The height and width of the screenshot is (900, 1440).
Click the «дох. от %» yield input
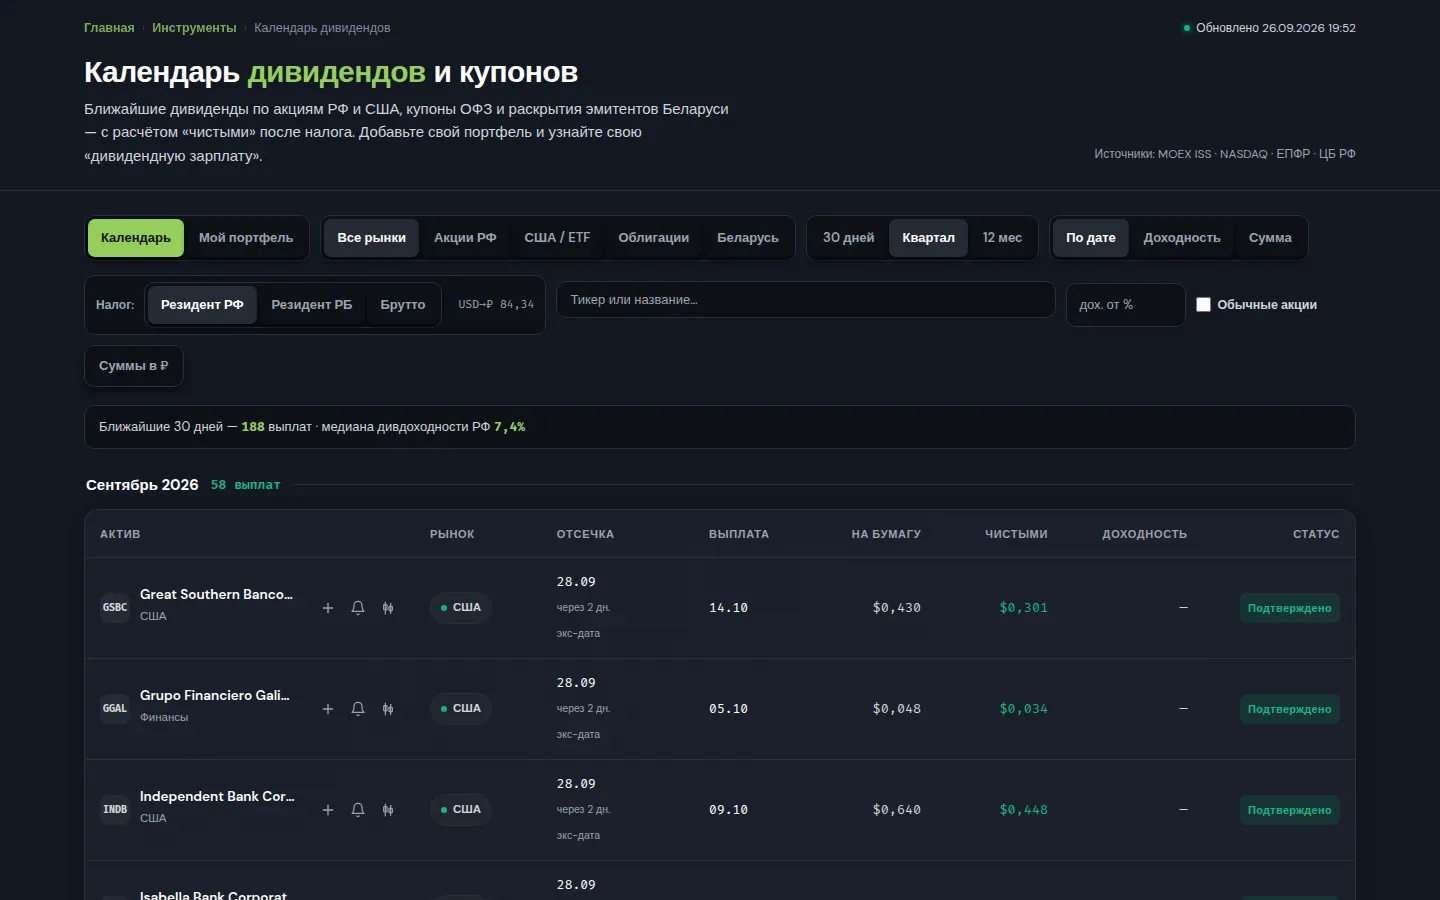pyautogui.click(x=1126, y=305)
